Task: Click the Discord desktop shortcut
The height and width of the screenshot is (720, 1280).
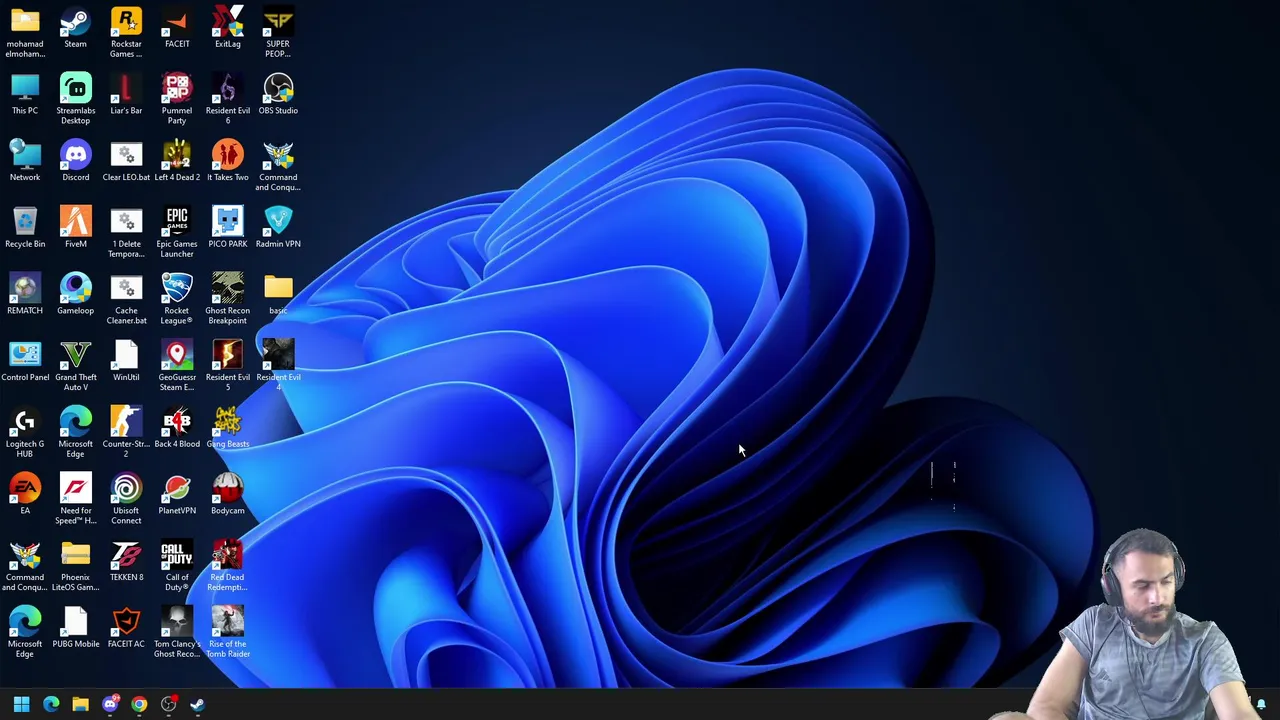Action: (x=75, y=162)
